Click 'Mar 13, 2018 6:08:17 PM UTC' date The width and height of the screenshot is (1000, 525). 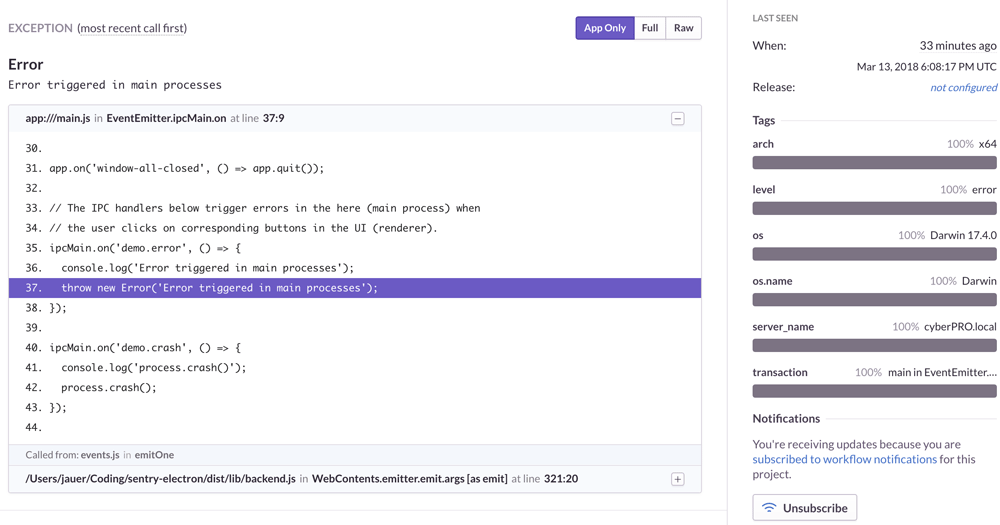(x=927, y=66)
